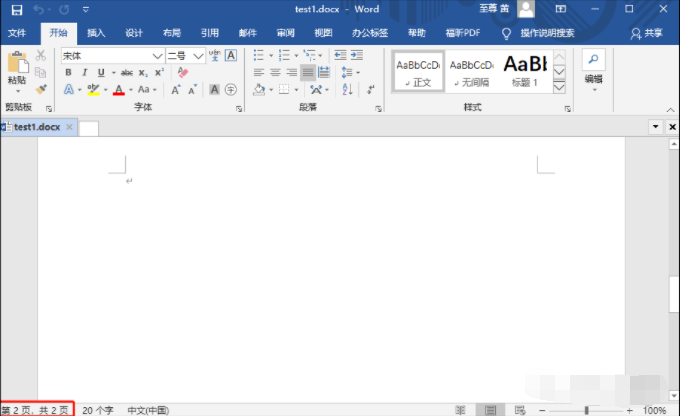Open the font color dropdown arrow

pyautogui.click(x=131, y=90)
